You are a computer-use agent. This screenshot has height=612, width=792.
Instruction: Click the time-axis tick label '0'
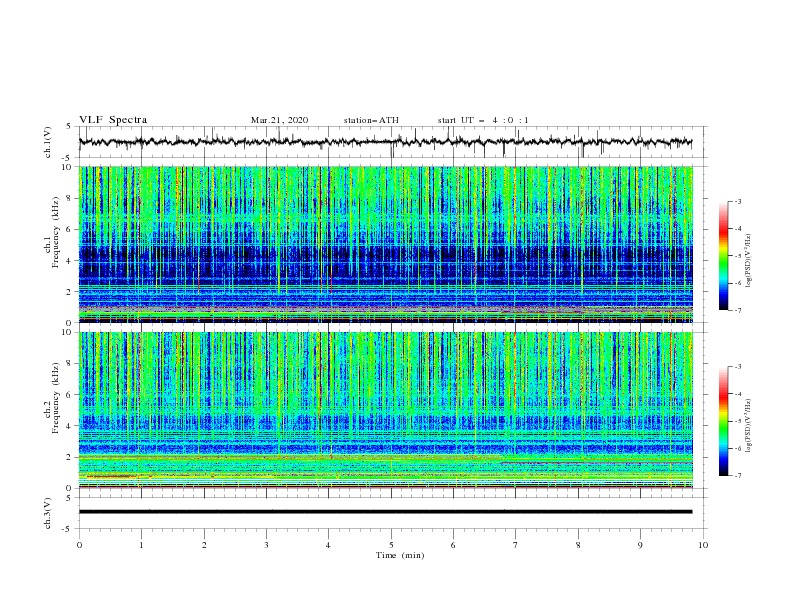pos(79,545)
